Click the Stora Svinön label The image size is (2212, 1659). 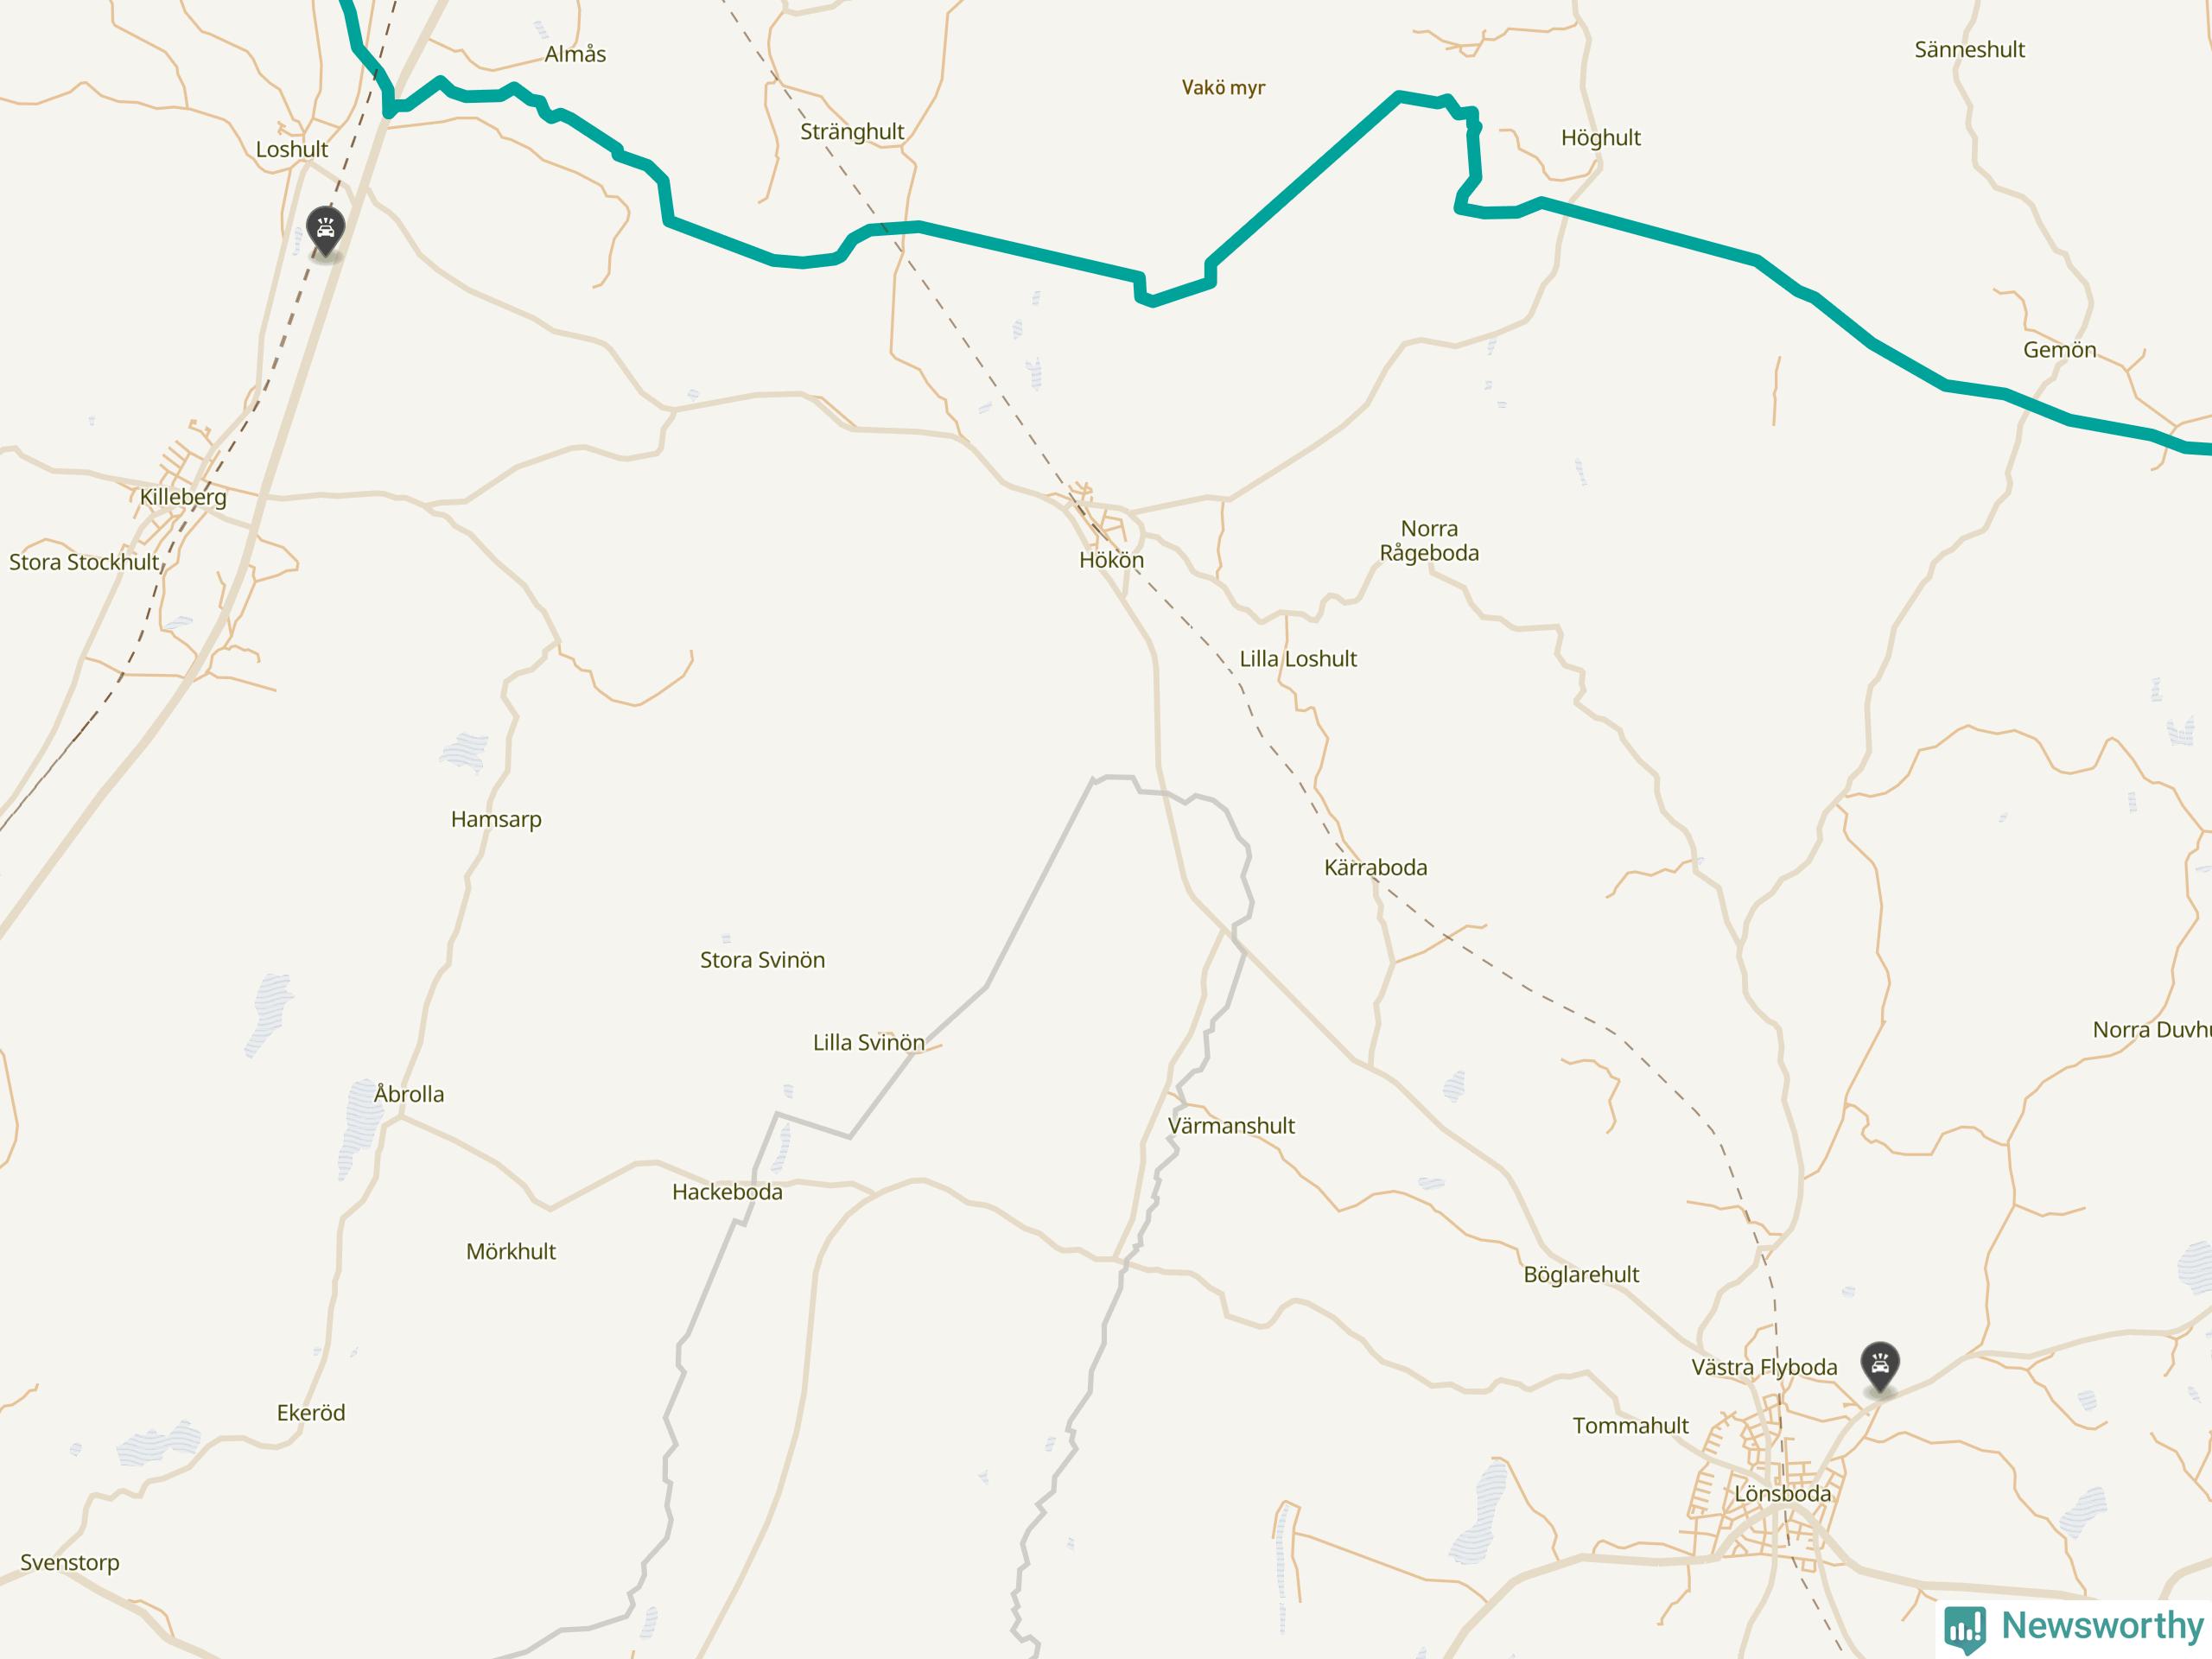click(x=762, y=960)
